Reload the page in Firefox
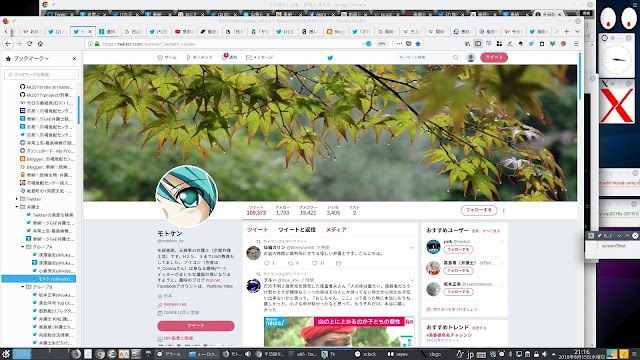The width and height of the screenshot is (640, 360). point(29,44)
